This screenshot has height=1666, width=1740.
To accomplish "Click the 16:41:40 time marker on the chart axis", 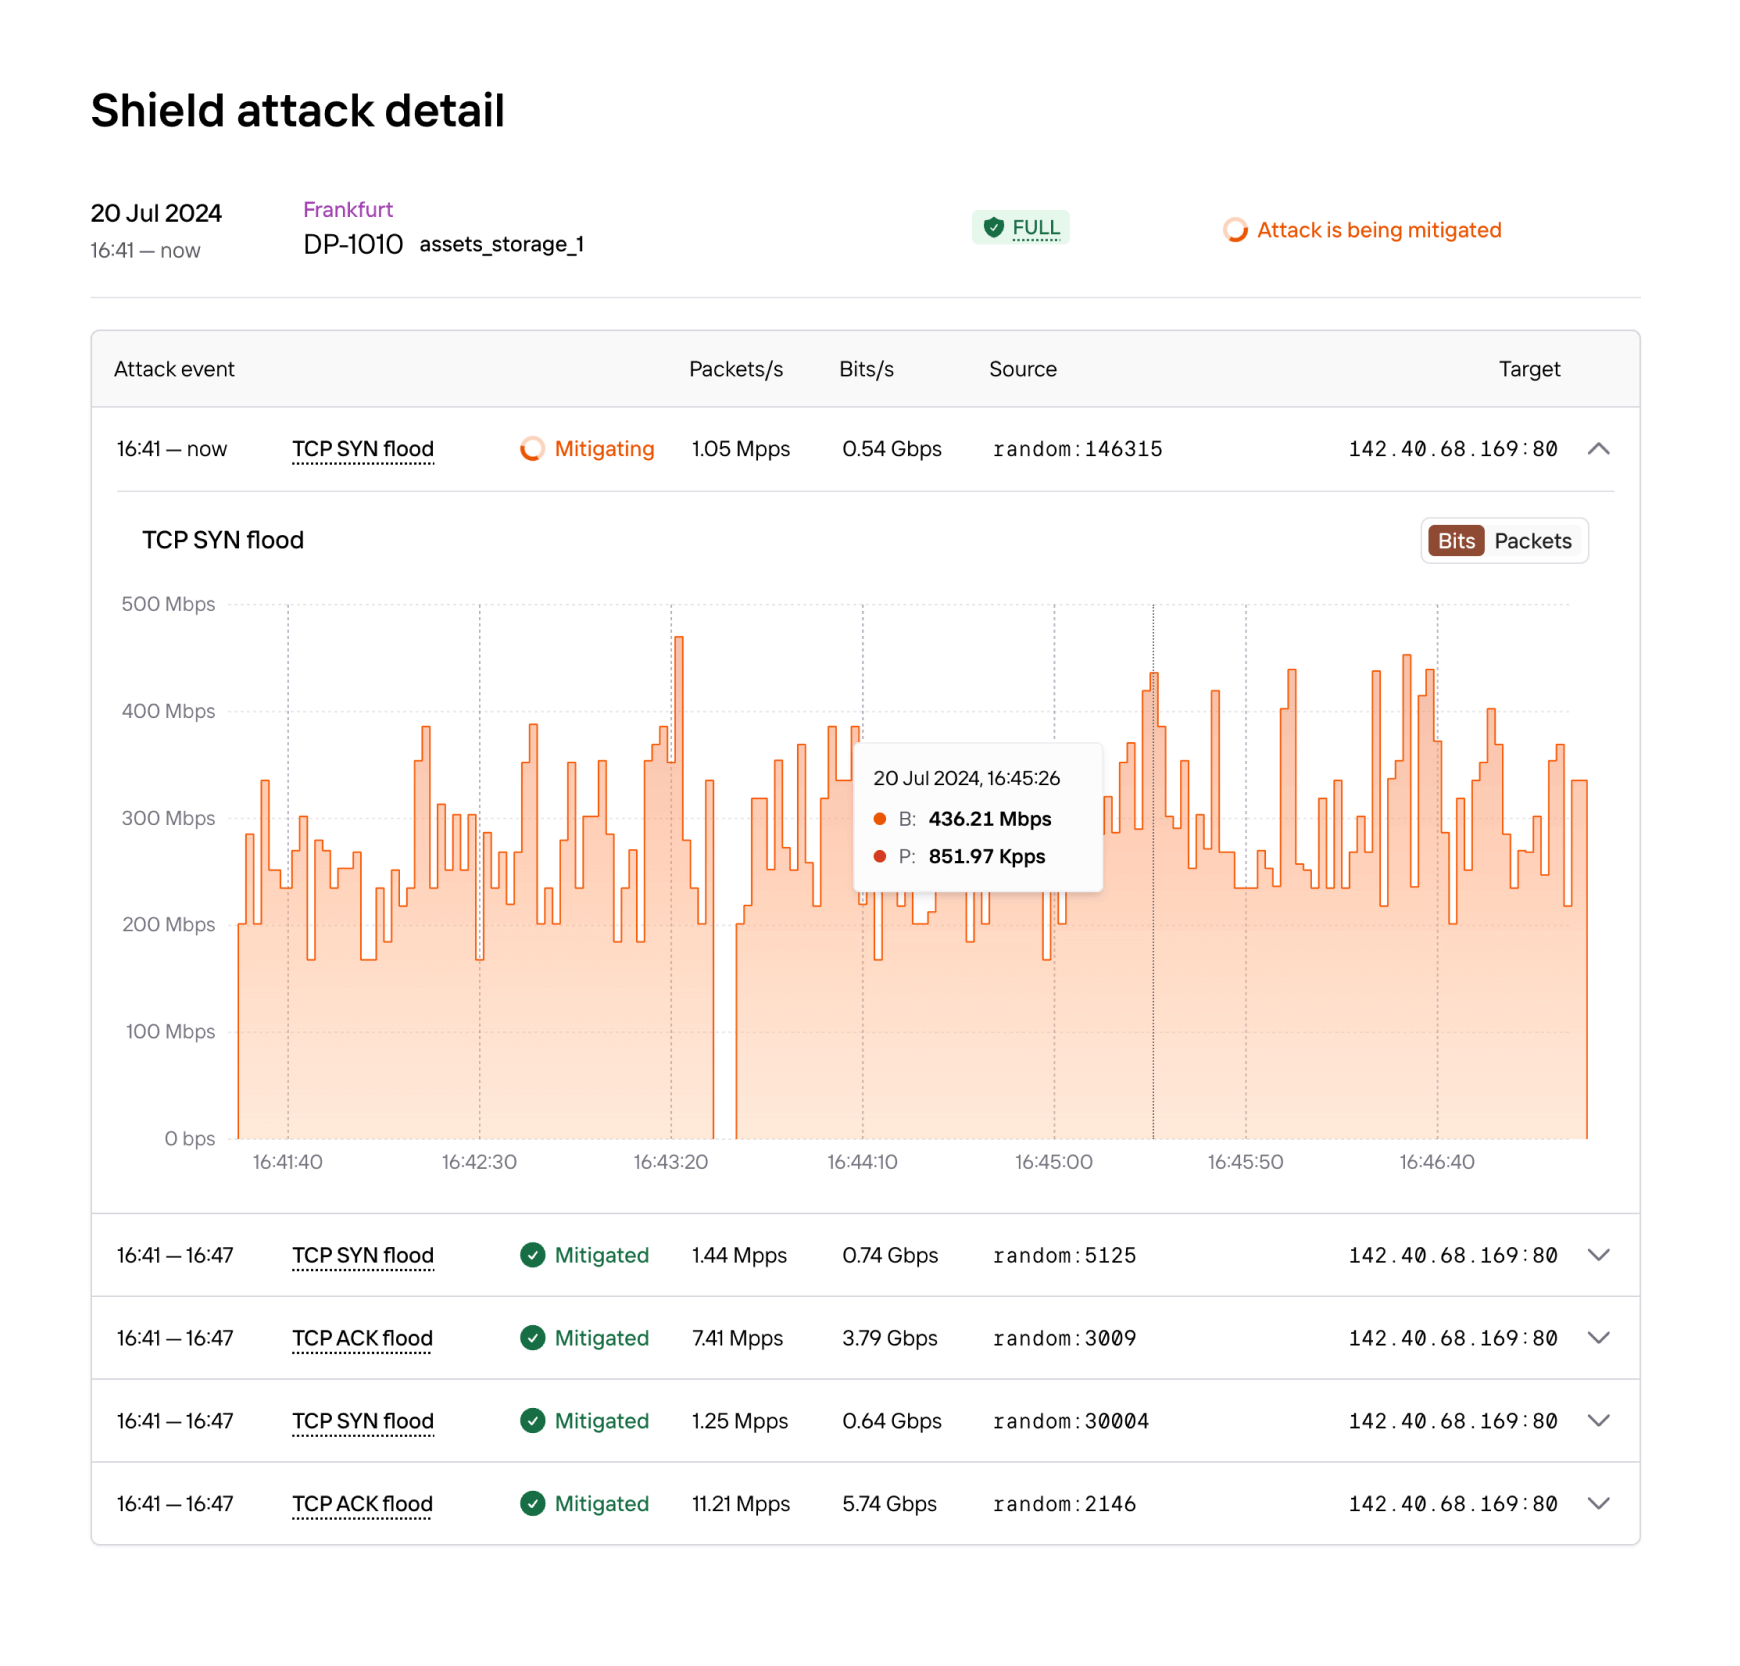I will pos(287,1162).
